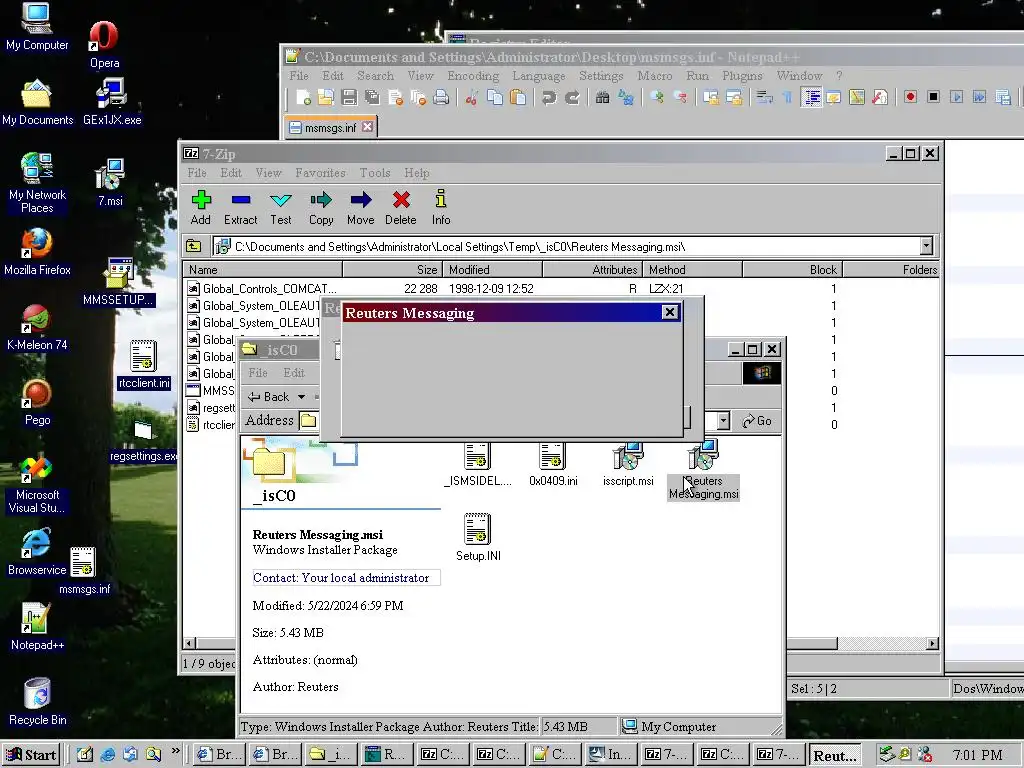1024x768 pixels.
Task: Select the K-Meleon 74 desktop icon
Action: tap(37, 327)
